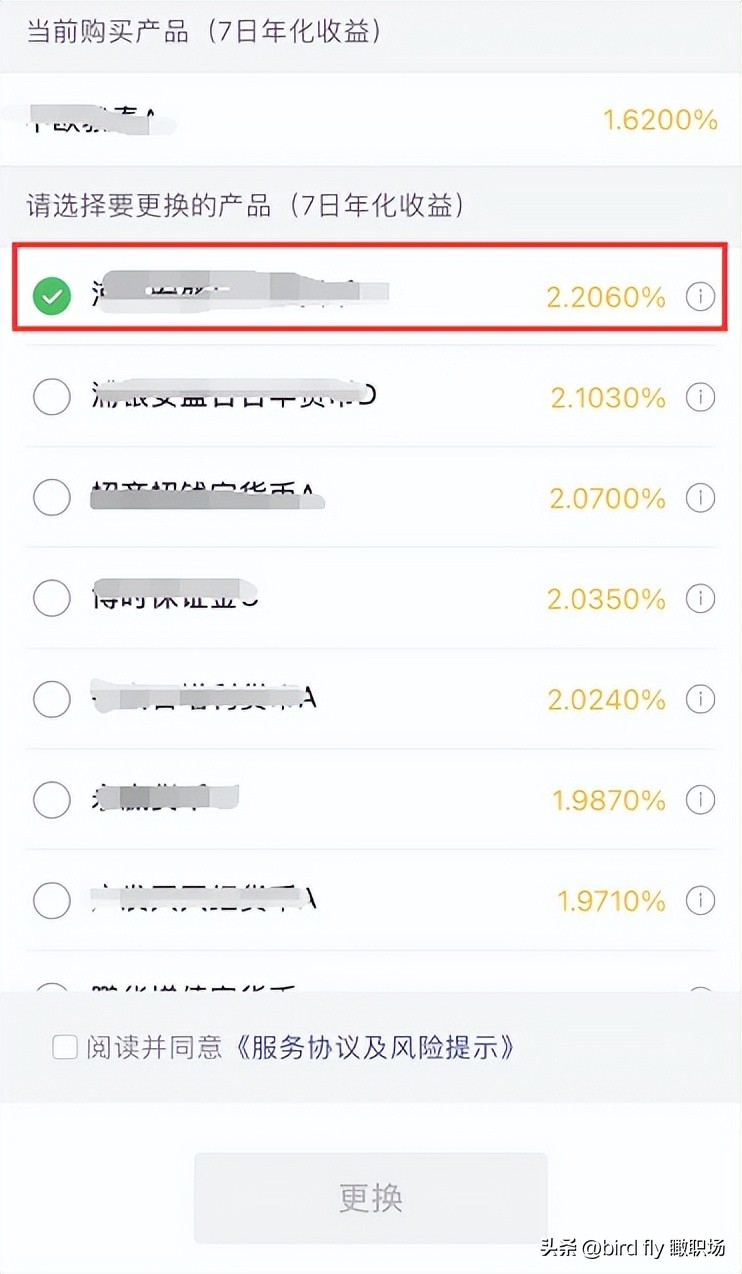742x1274 pixels.
Task: Open info icon for 1.9870% product
Action: 700,800
